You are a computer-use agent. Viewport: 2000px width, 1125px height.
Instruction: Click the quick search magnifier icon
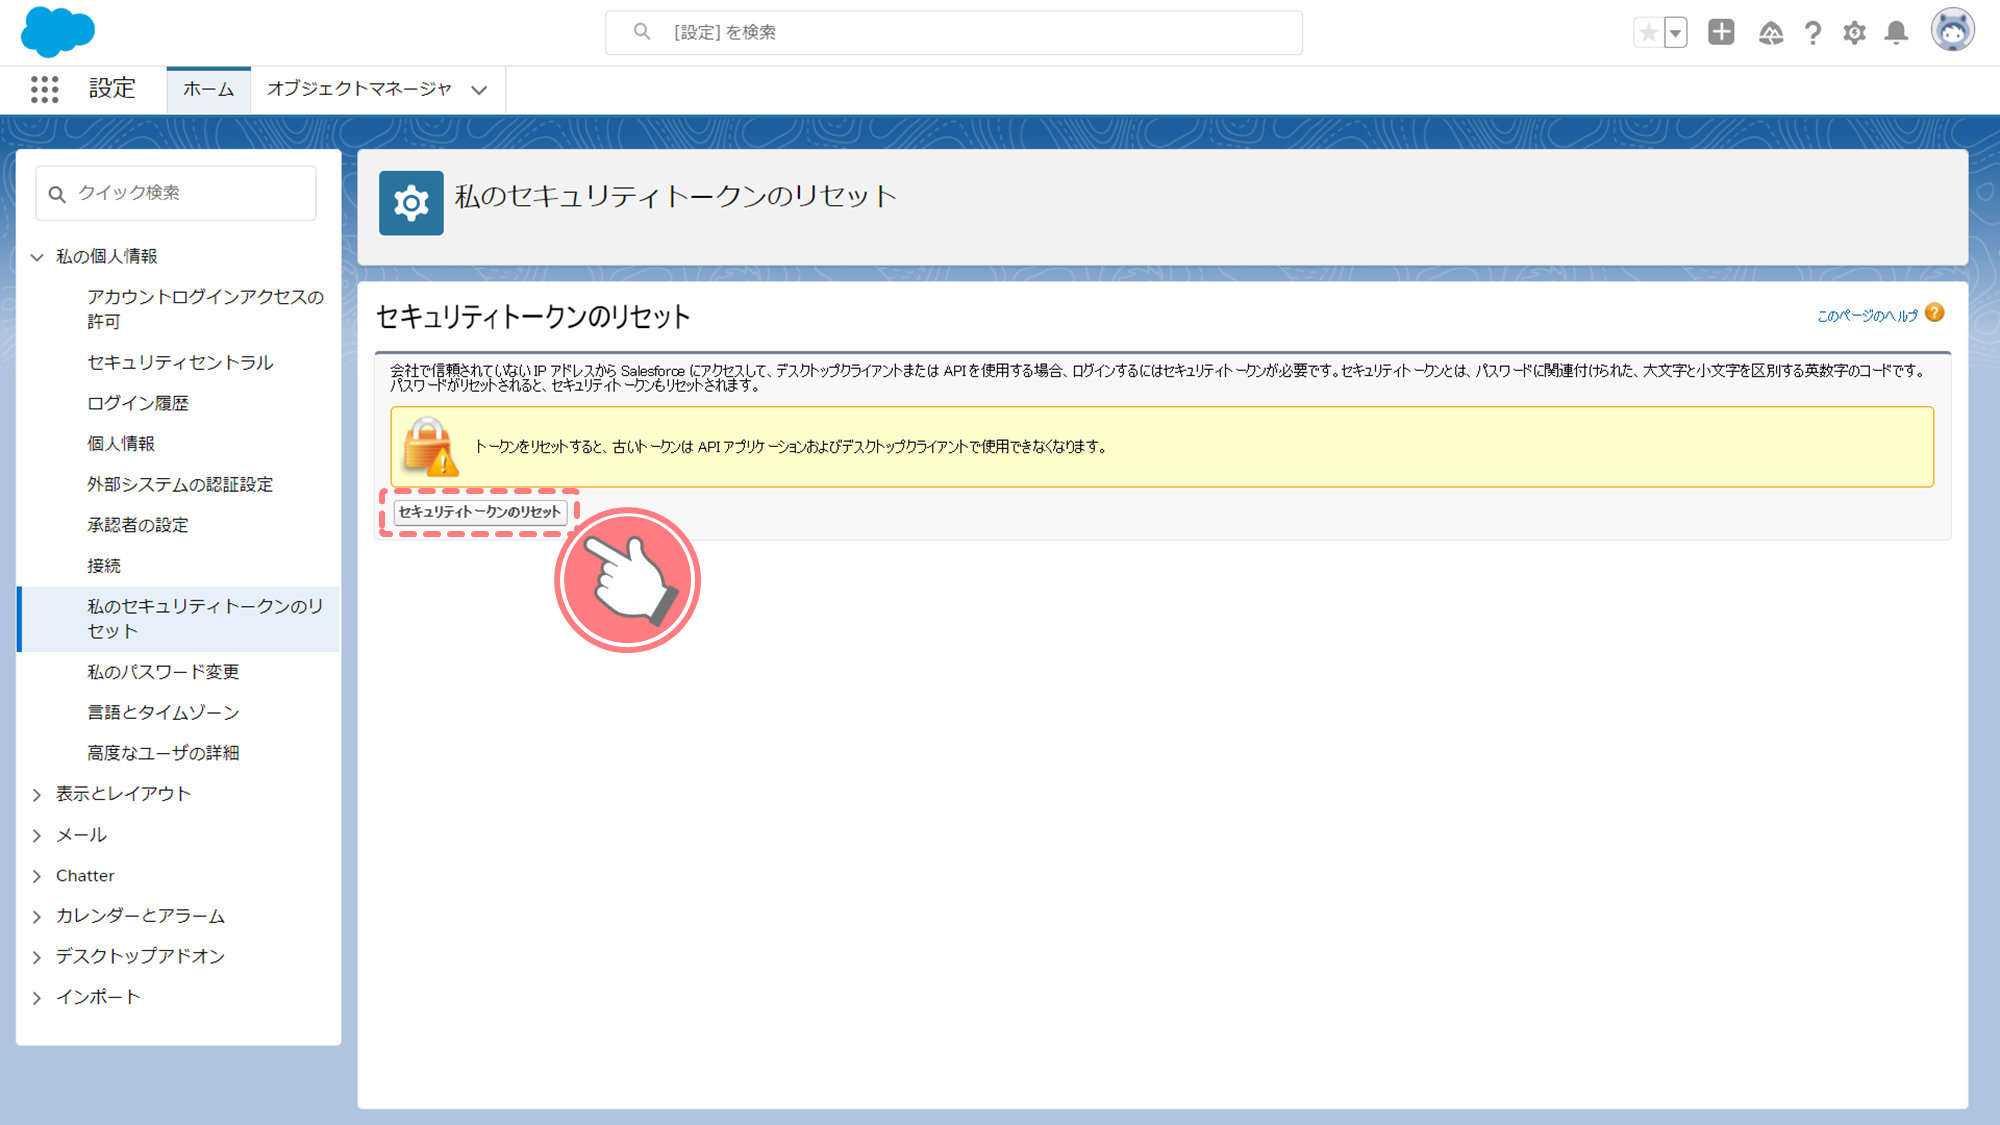tap(57, 194)
